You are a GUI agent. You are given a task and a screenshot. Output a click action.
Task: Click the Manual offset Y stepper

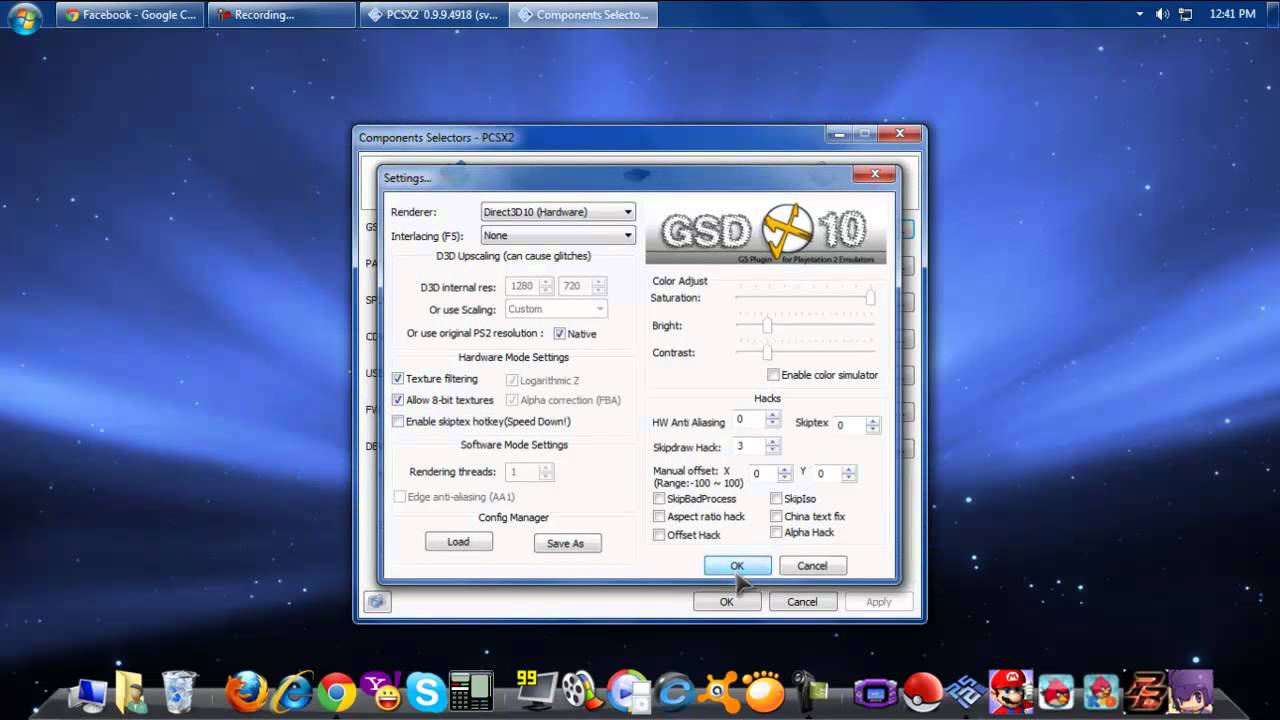[x=849, y=473]
